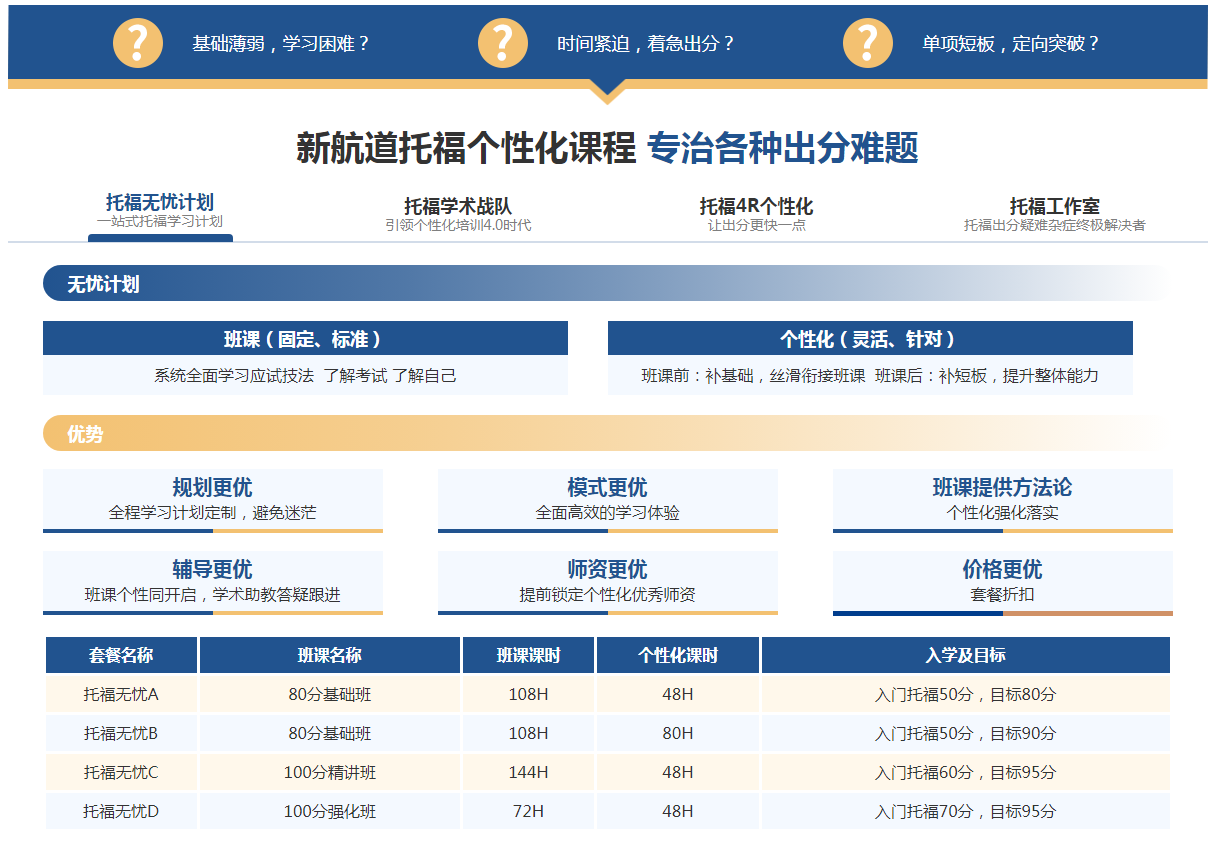Click 108H in the 托福无忧A row
1213x846 pixels.
[529, 694]
